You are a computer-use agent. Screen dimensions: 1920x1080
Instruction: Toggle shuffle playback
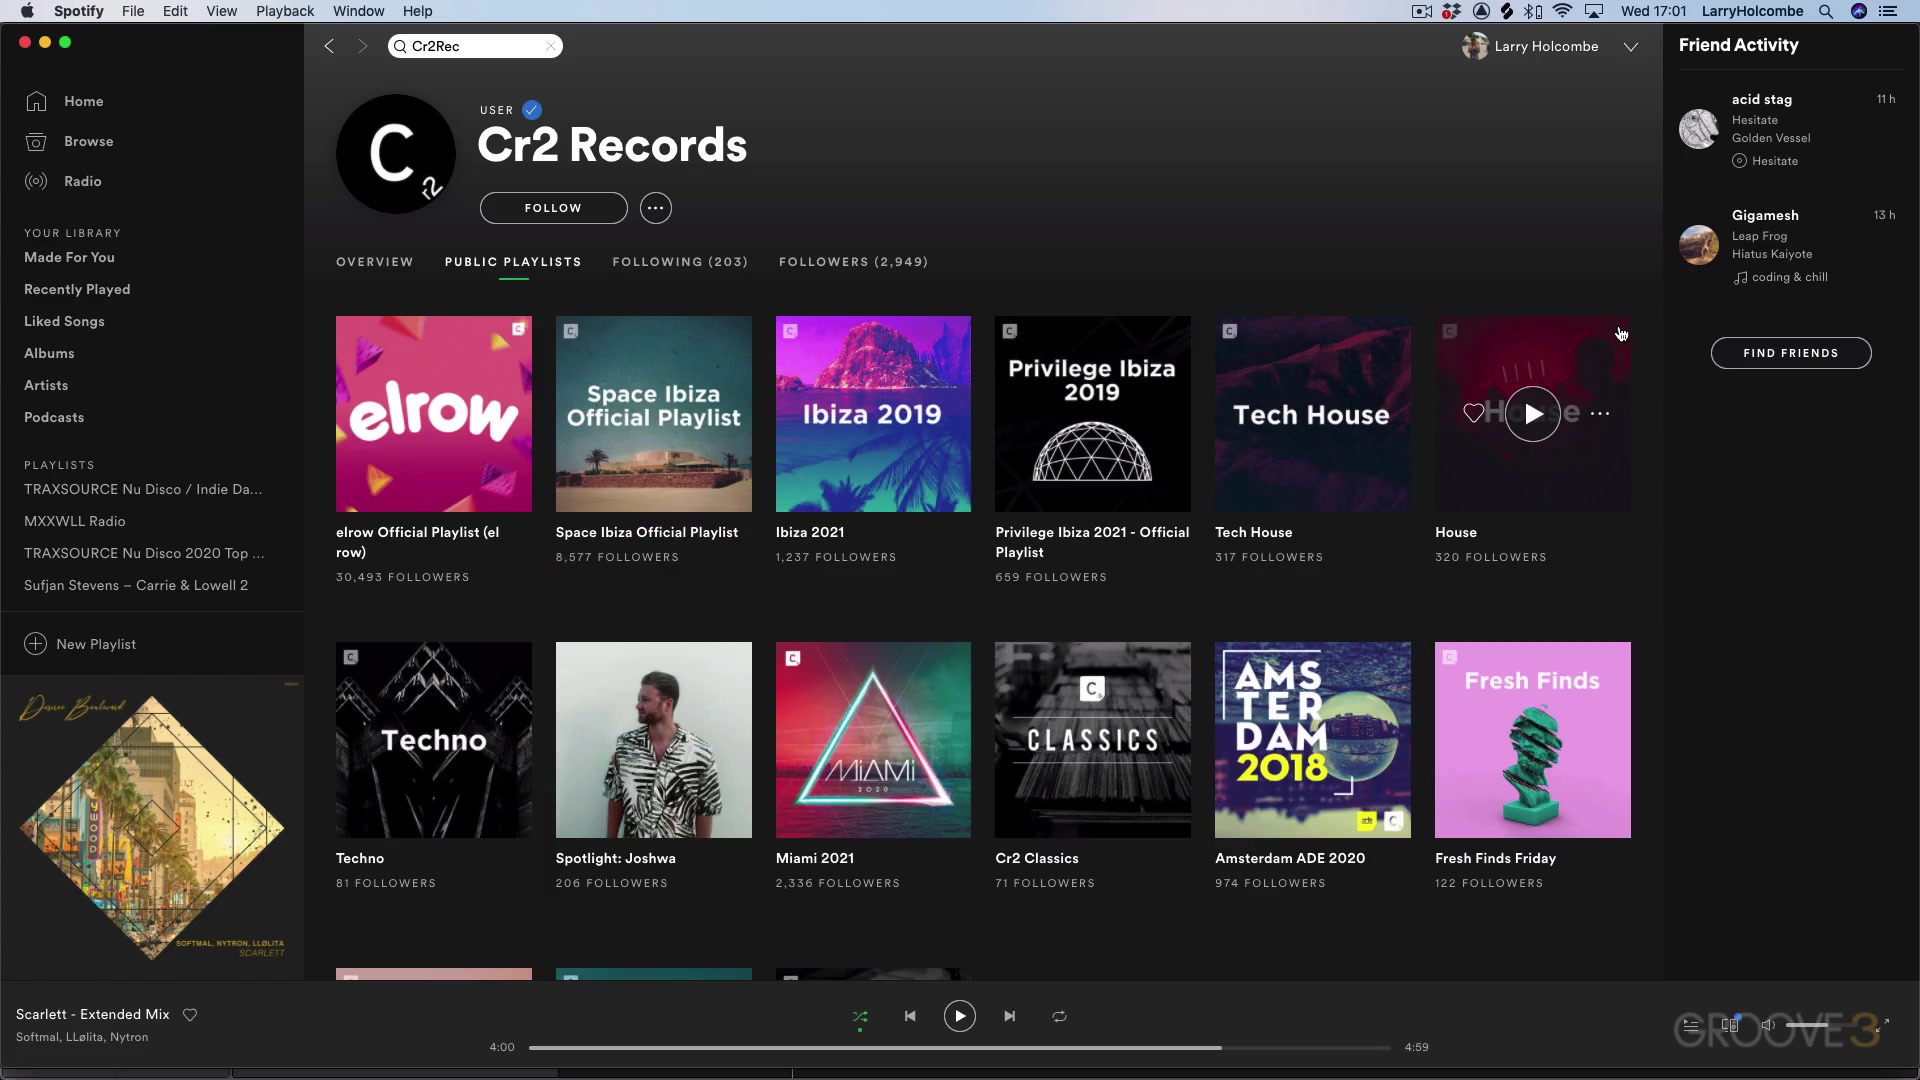click(x=860, y=1016)
